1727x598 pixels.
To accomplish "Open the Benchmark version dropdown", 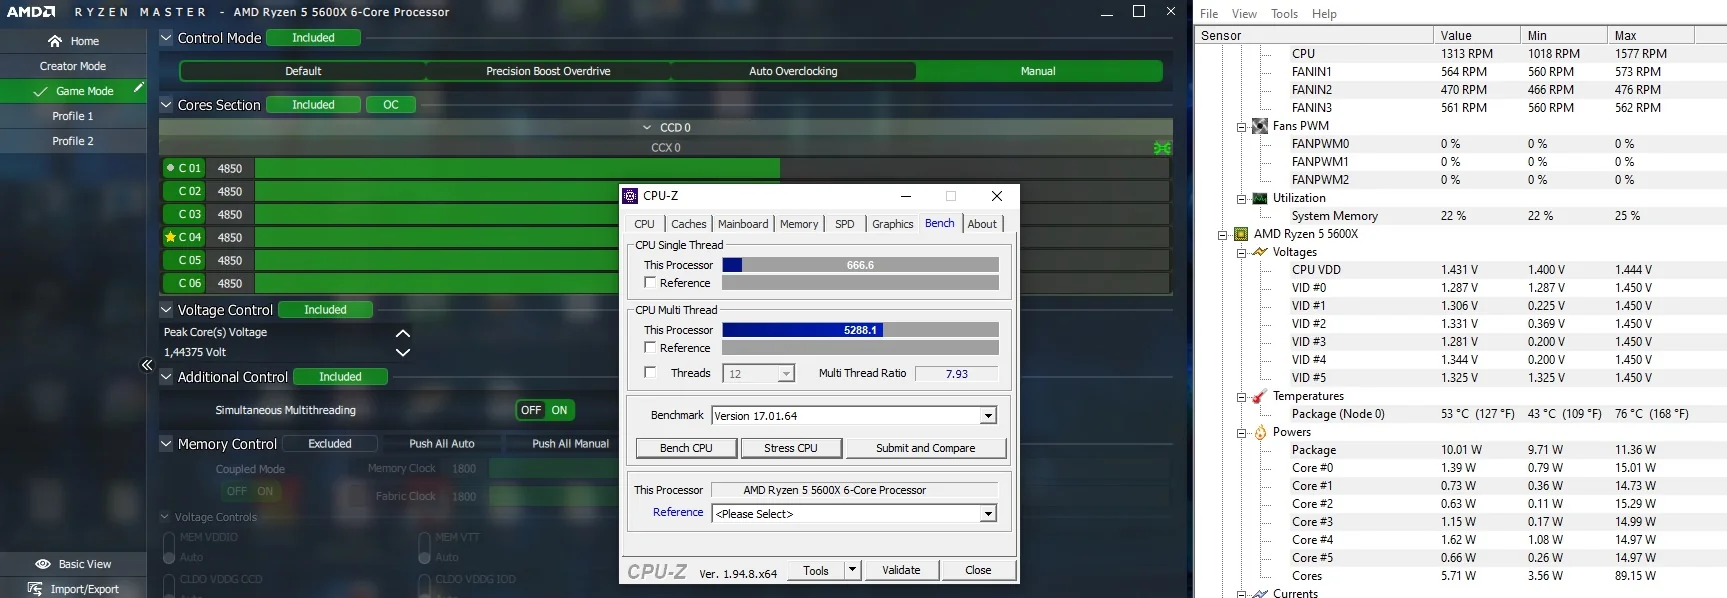I will pyautogui.click(x=988, y=416).
